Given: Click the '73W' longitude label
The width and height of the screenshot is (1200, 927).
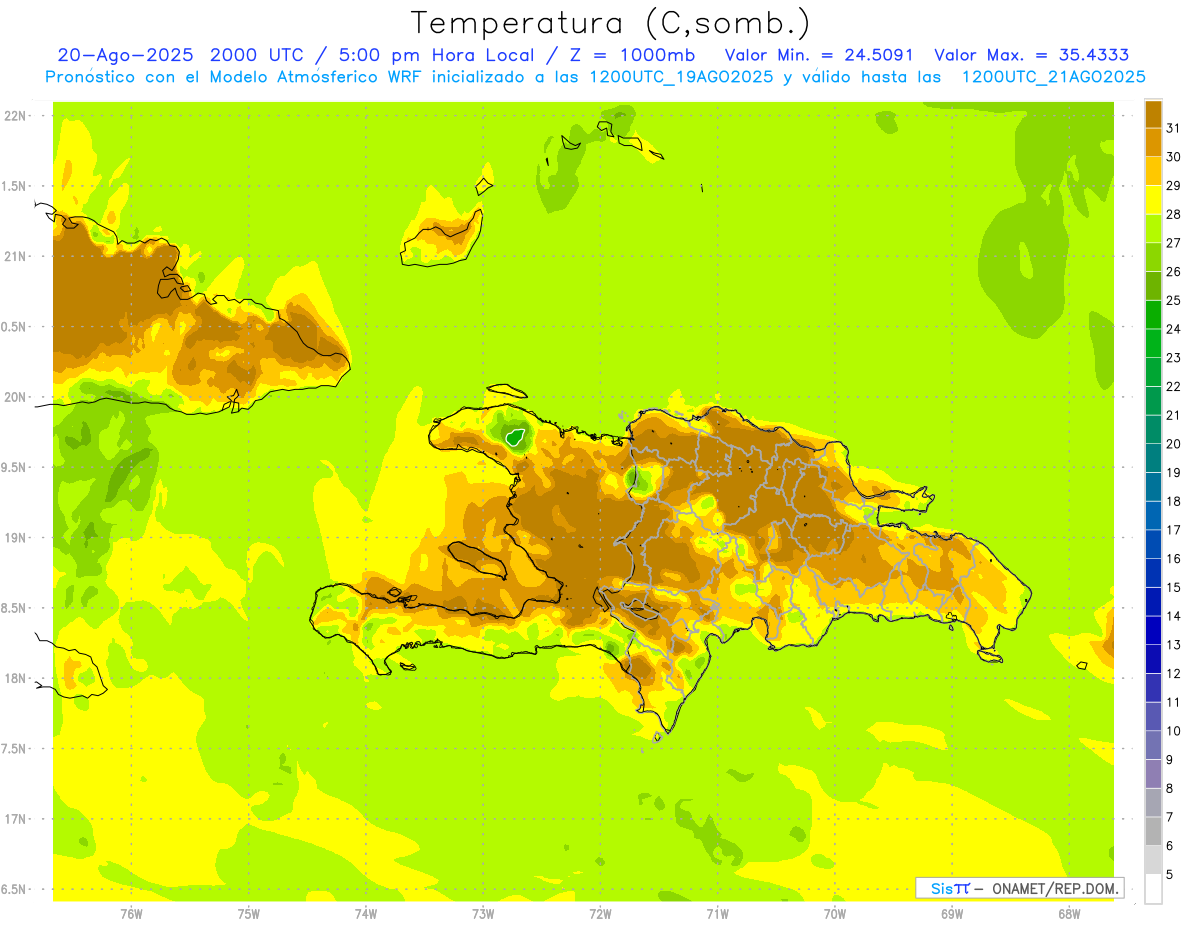Looking at the screenshot, I should (483, 914).
